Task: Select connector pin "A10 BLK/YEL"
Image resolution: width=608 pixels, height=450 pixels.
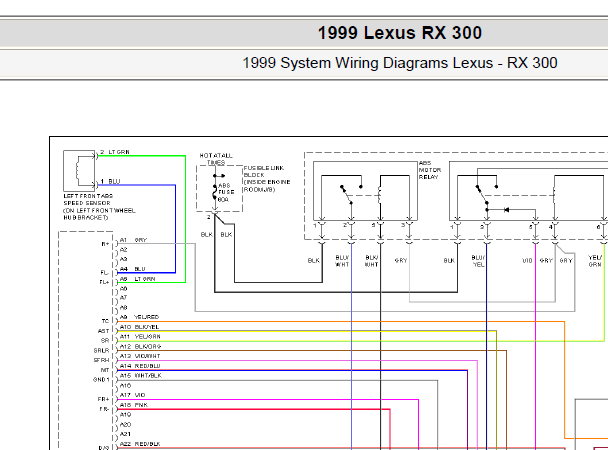Action: 139,327
